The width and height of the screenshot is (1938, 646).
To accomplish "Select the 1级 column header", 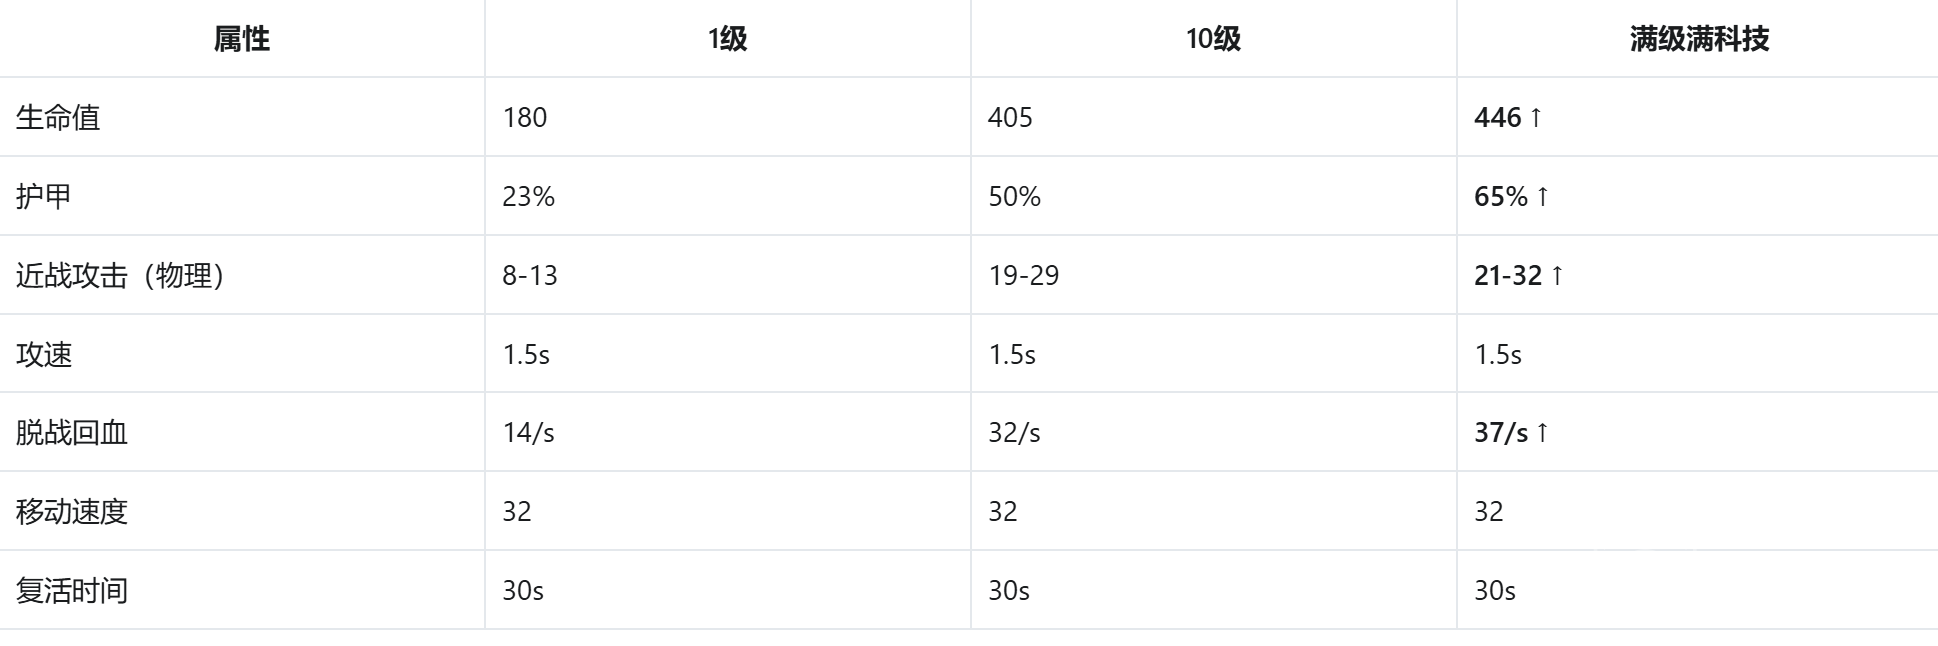I will 727,39.
